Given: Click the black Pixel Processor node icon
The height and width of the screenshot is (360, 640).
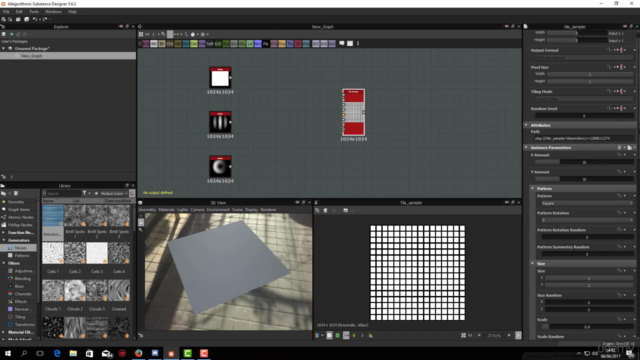Looking at the screenshot, I should pos(266,44).
